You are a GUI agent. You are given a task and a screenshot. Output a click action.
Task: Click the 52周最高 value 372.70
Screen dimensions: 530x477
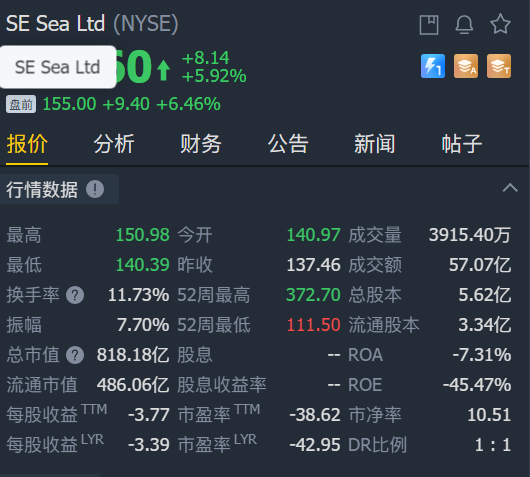tap(313, 295)
